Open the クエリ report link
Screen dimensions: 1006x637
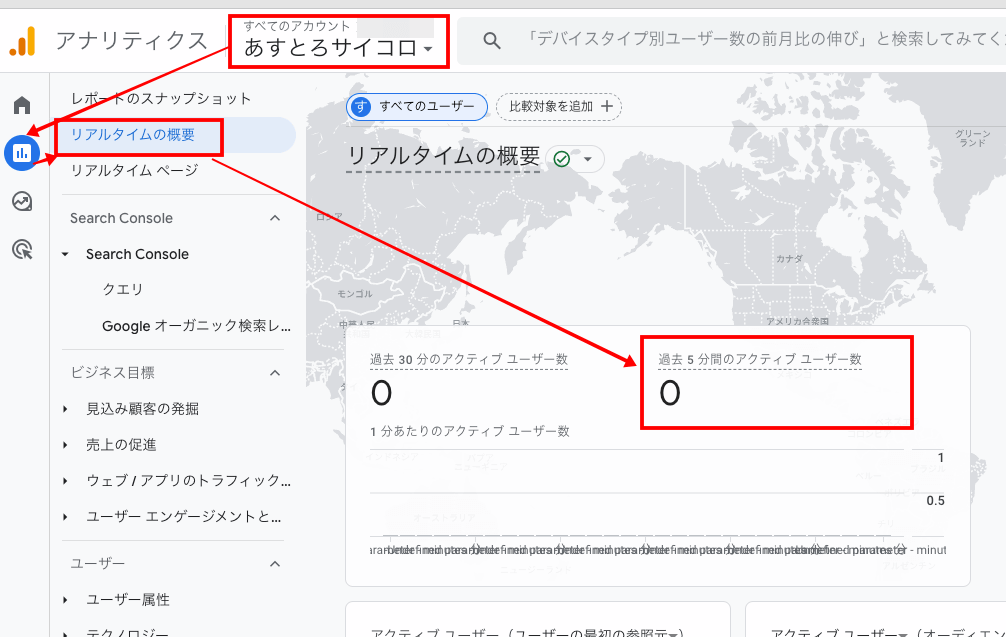pos(123,290)
